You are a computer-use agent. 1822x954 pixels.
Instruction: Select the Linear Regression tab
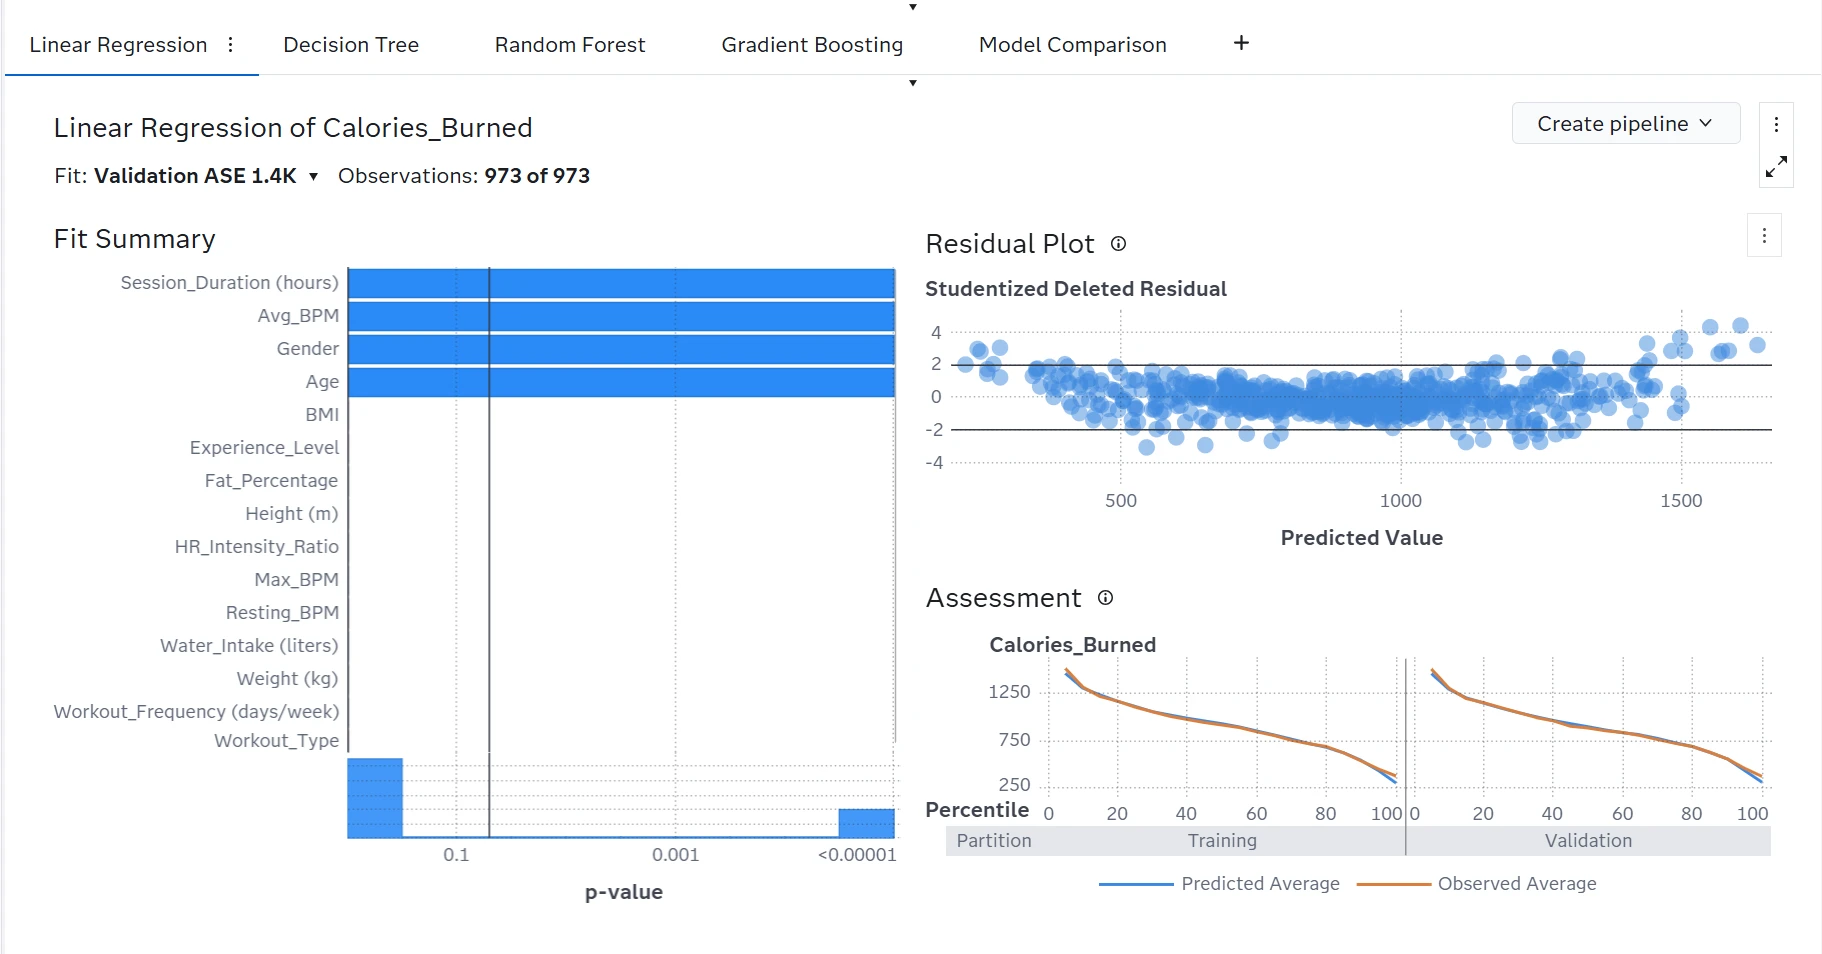(118, 45)
